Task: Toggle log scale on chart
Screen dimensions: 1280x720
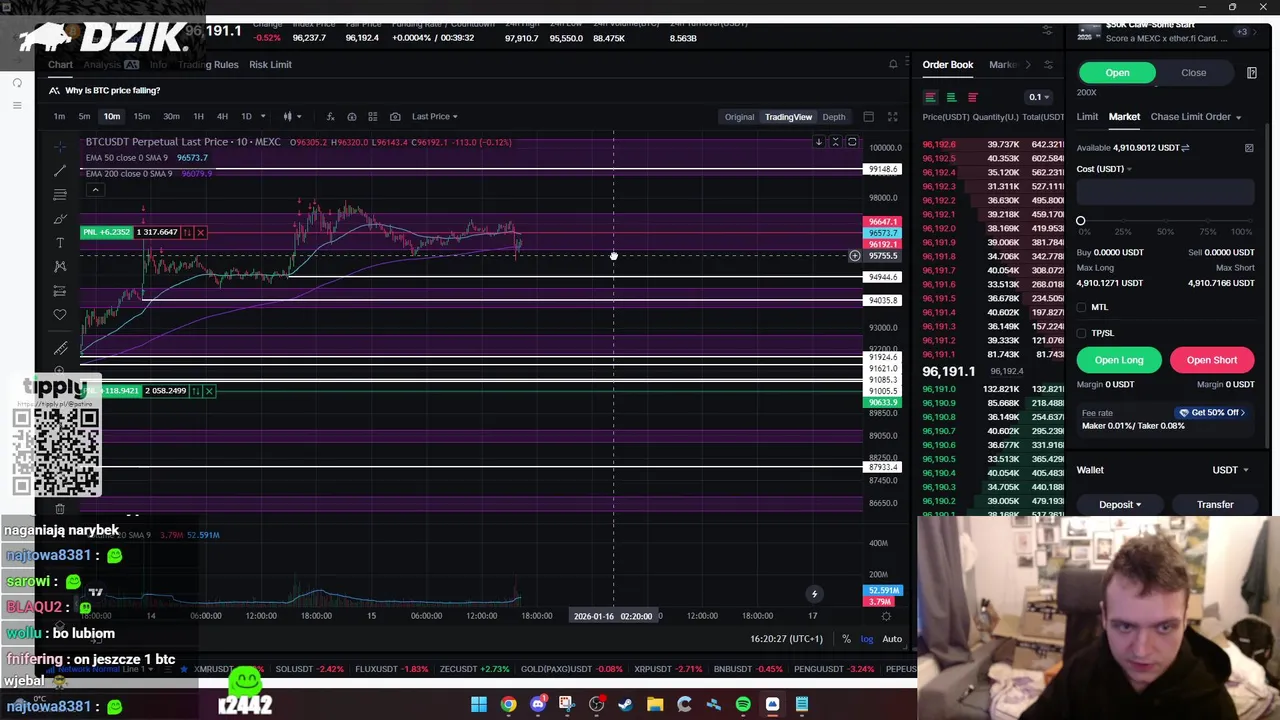Action: [x=867, y=639]
